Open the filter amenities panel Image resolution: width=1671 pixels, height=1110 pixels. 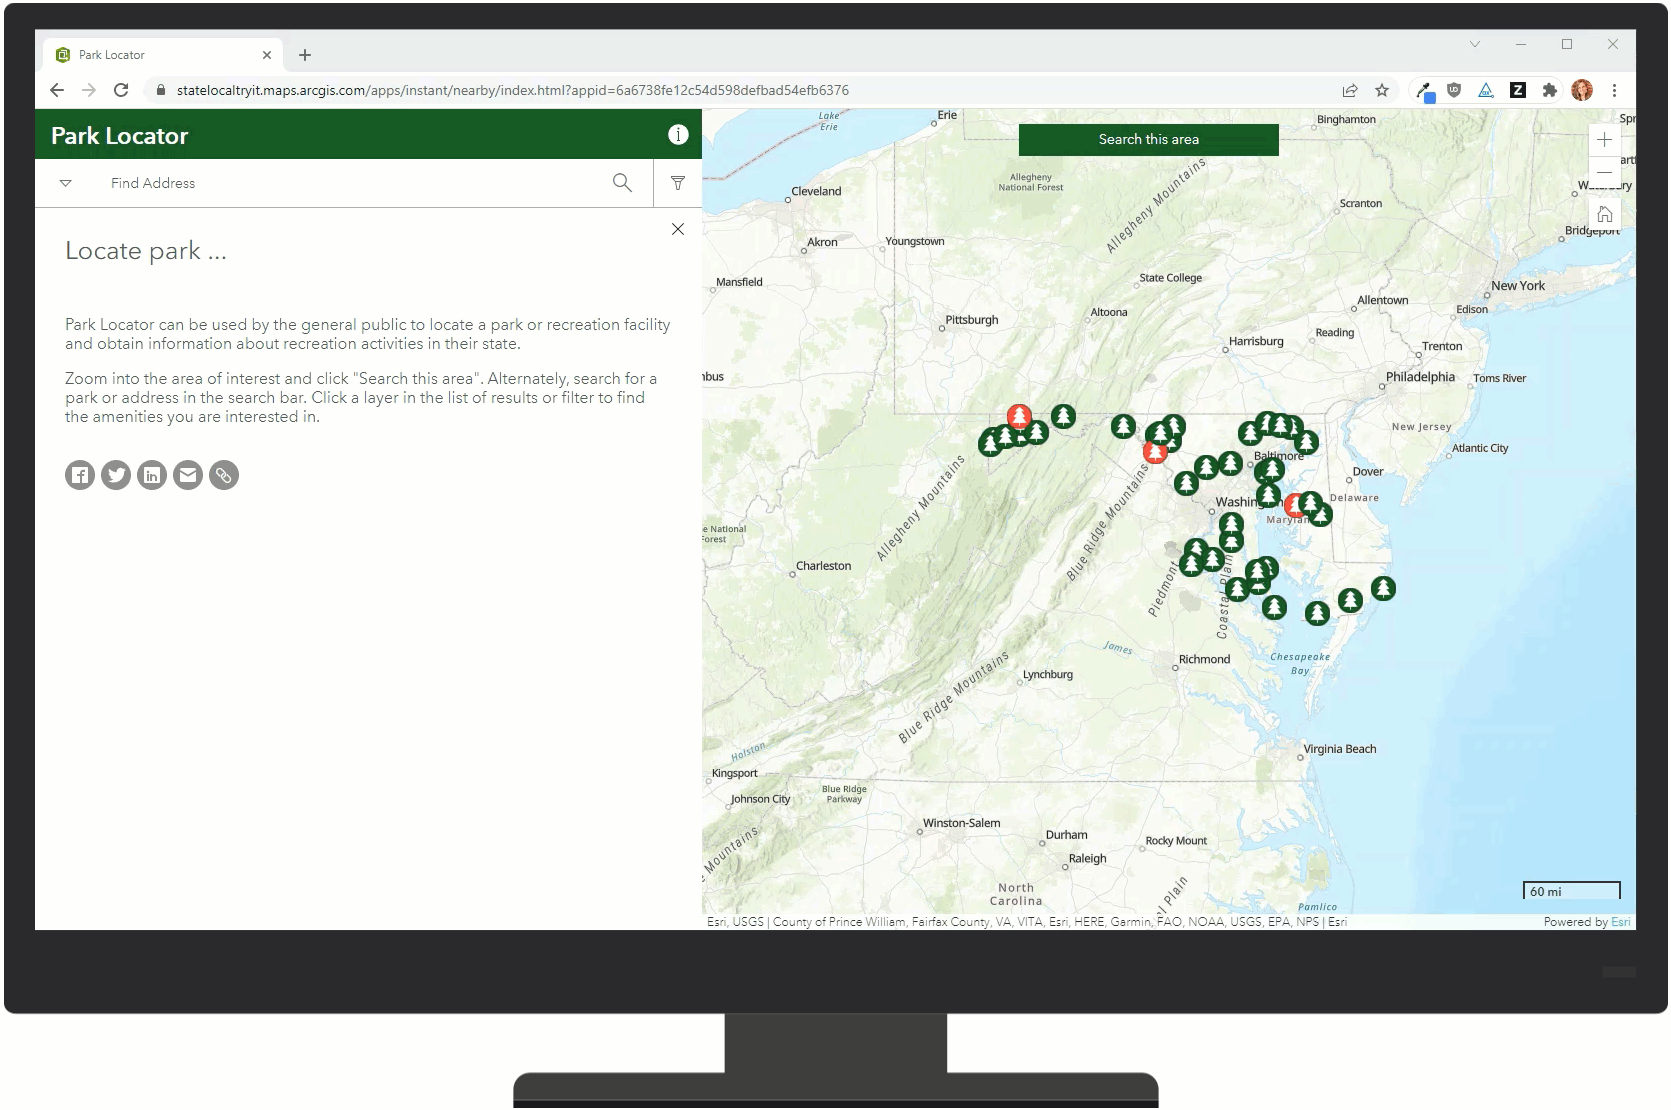678,183
